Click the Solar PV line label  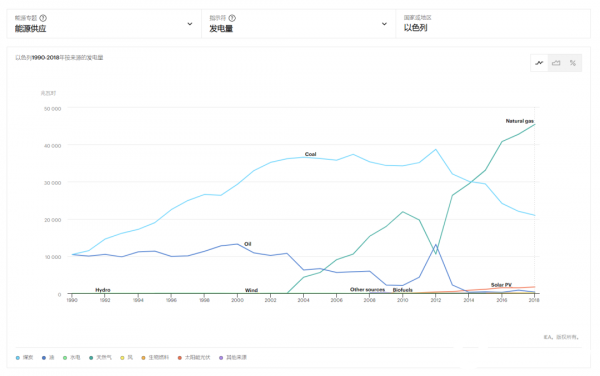point(501,285)
